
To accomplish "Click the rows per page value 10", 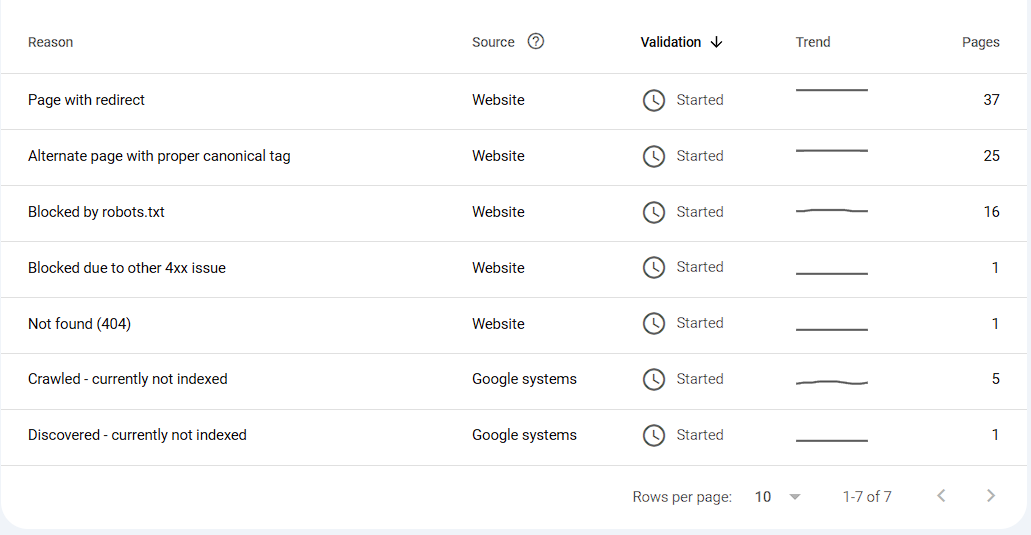I will pos(763,497).
